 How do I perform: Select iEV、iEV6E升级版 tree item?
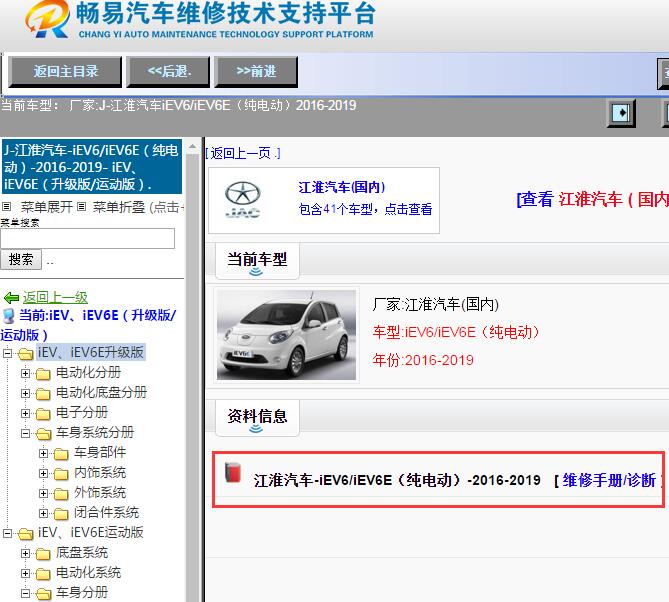(x=90, y=352)
